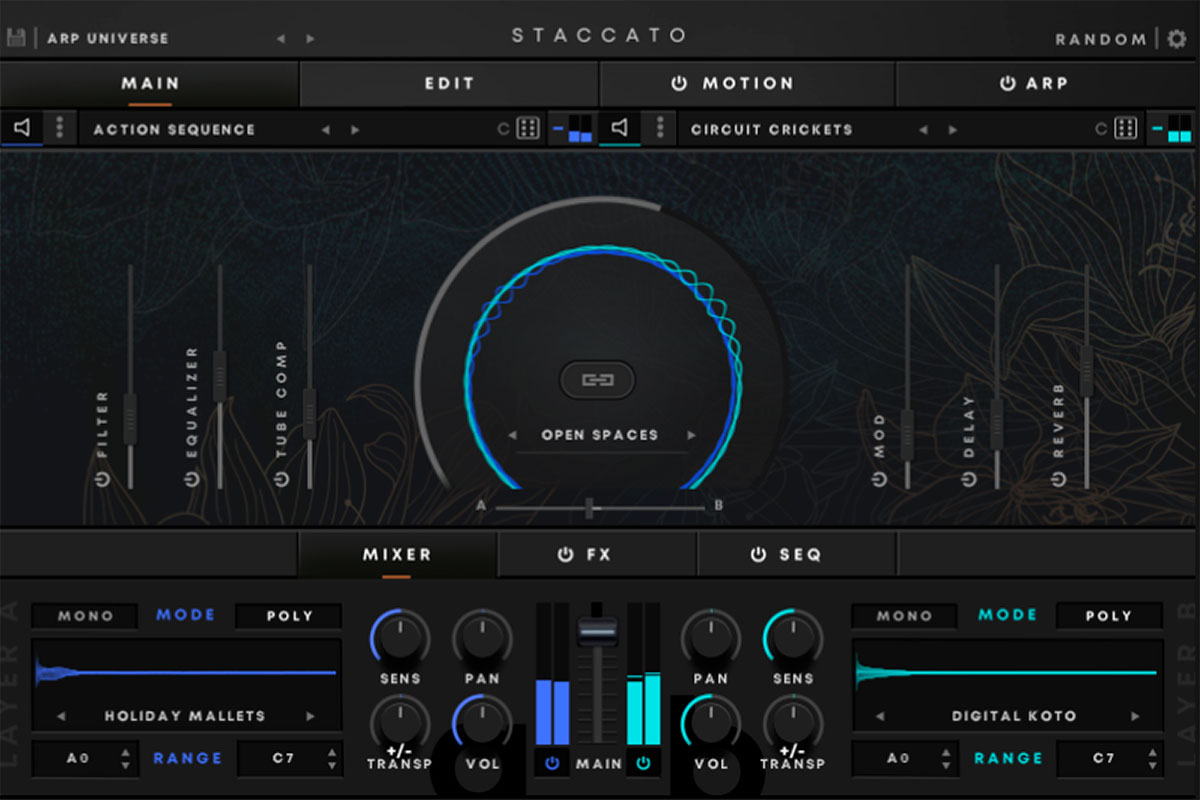This screenshot has height=800, width=1200.
Task: Toggle Filter power button
Action: click(102, 479)
